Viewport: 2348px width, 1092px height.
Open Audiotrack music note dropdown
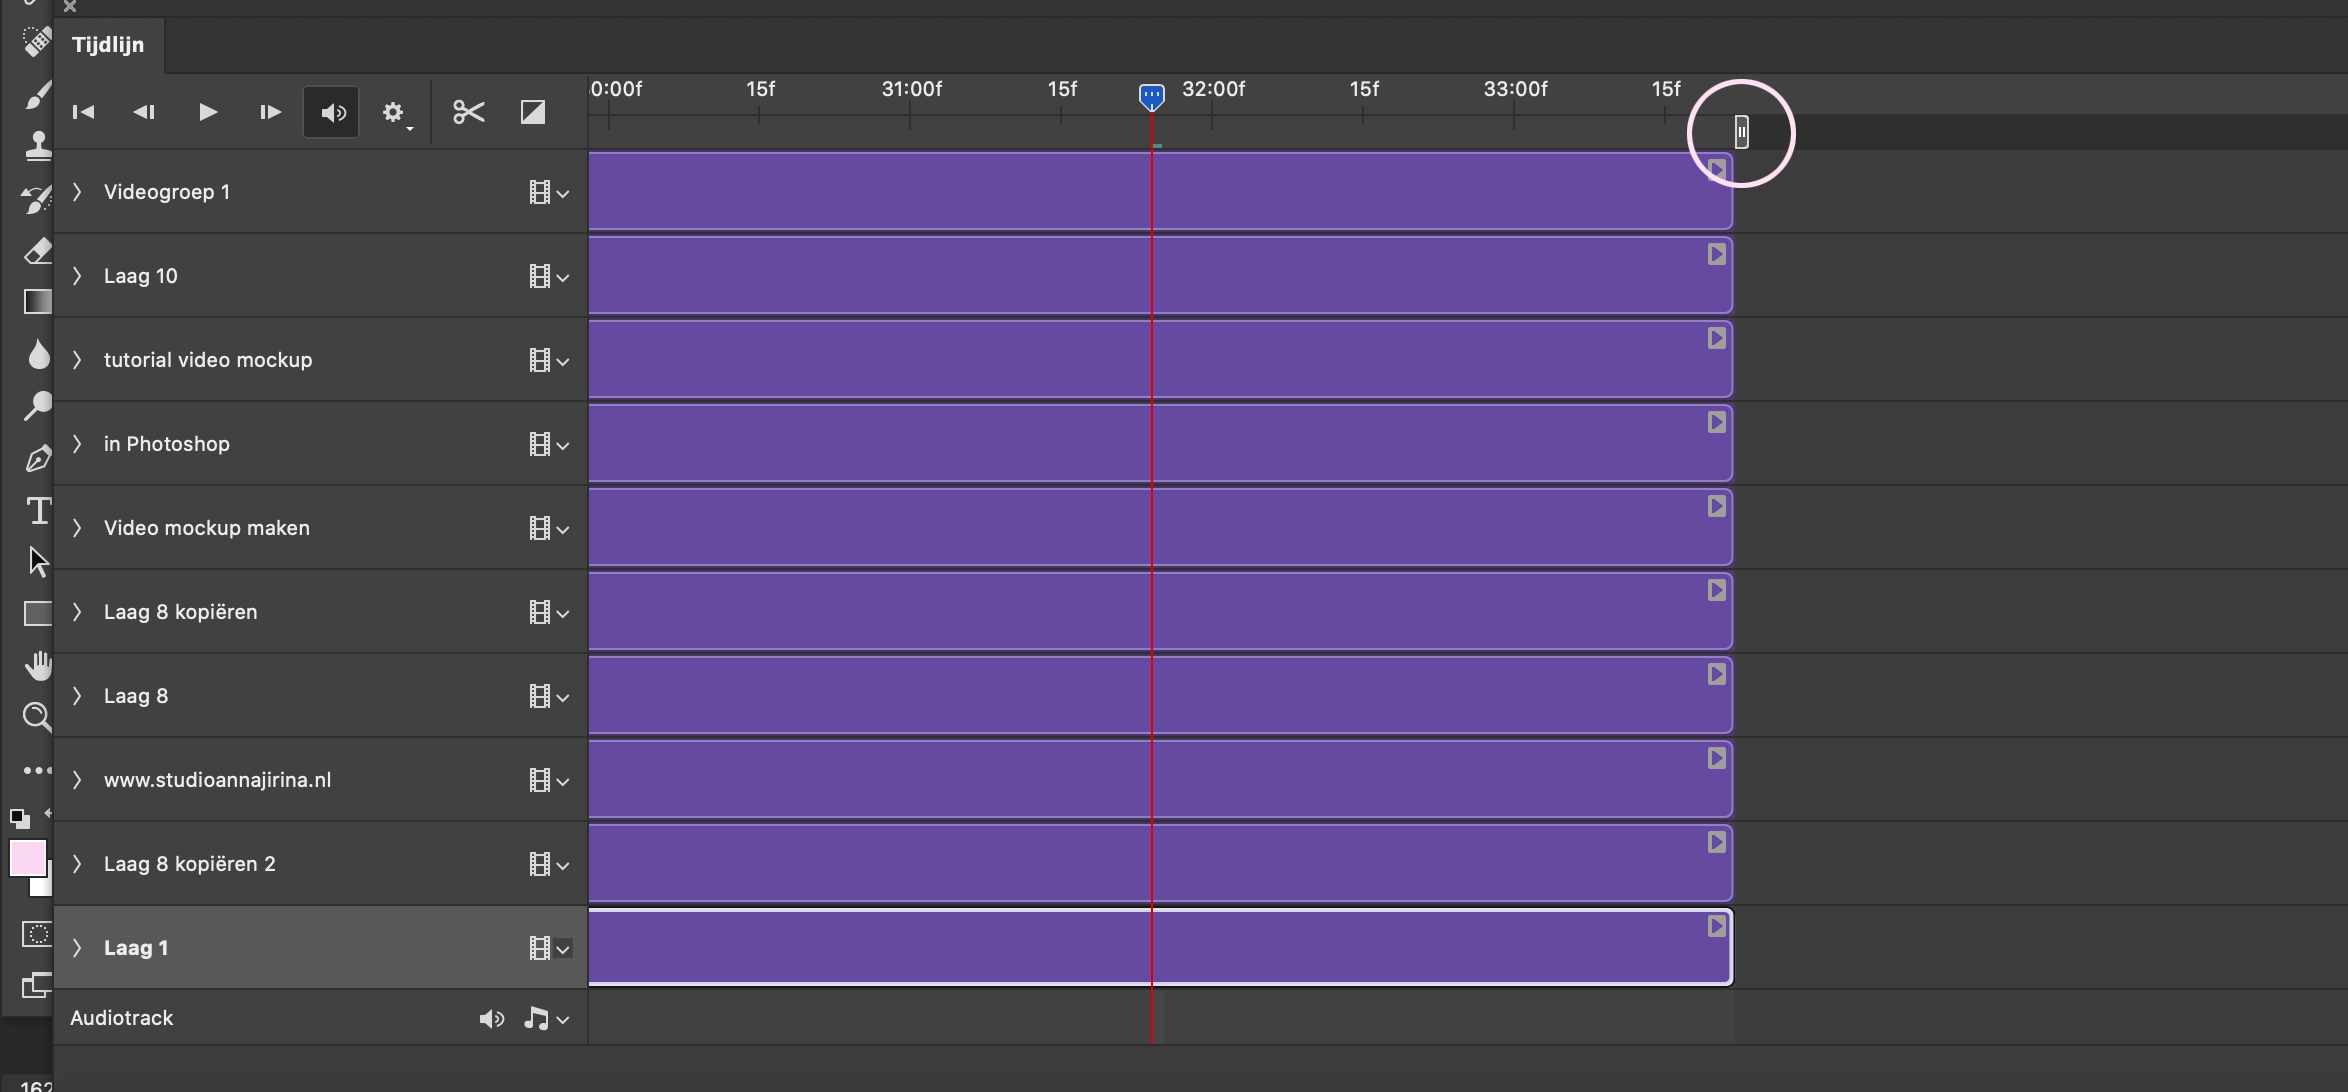(548, 1018)
